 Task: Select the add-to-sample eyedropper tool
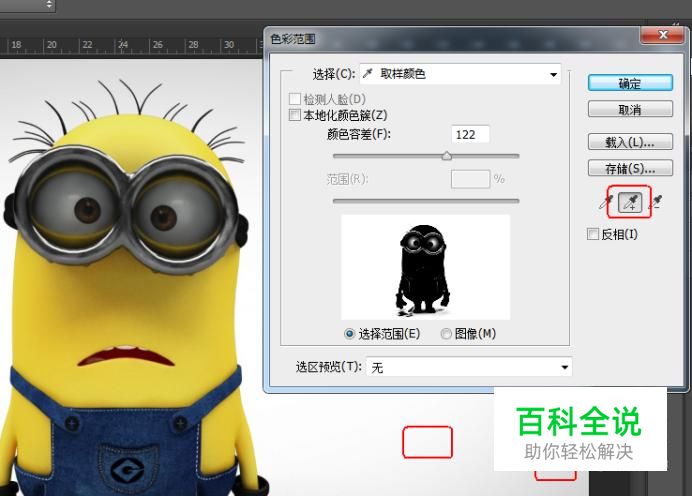coord(630,202)
